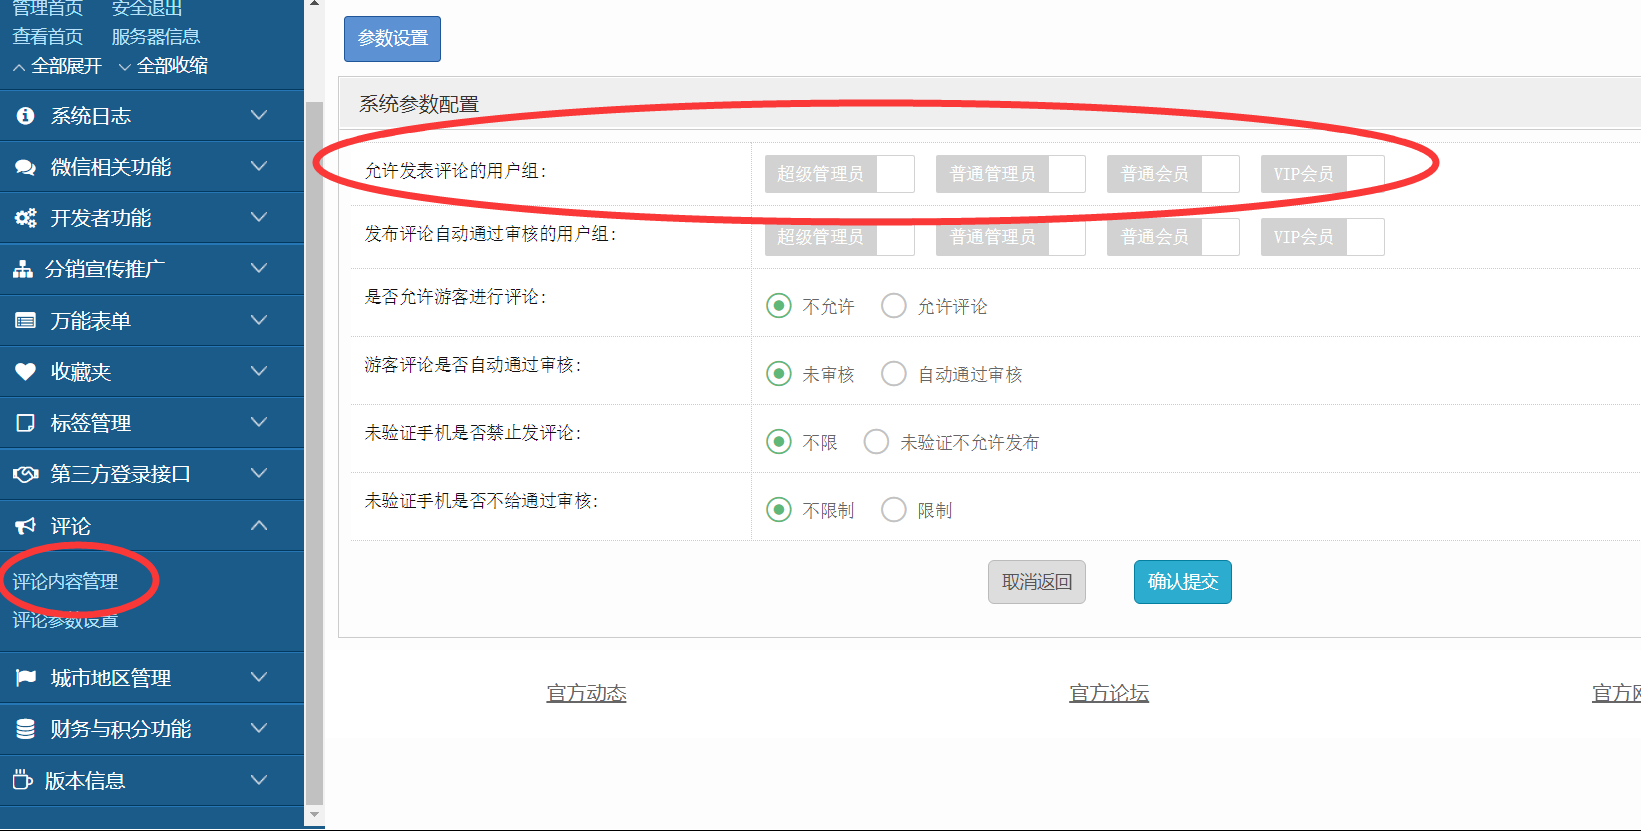Viewport: 1641px width, 831px height.
Task: Select 未验证不允许发布 radio button
Action: (876, 442)
